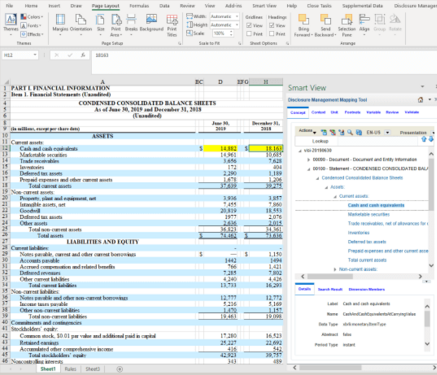437x375 pixels.
Task: Open the Align objects menu
Action: [x=364, y=24]
